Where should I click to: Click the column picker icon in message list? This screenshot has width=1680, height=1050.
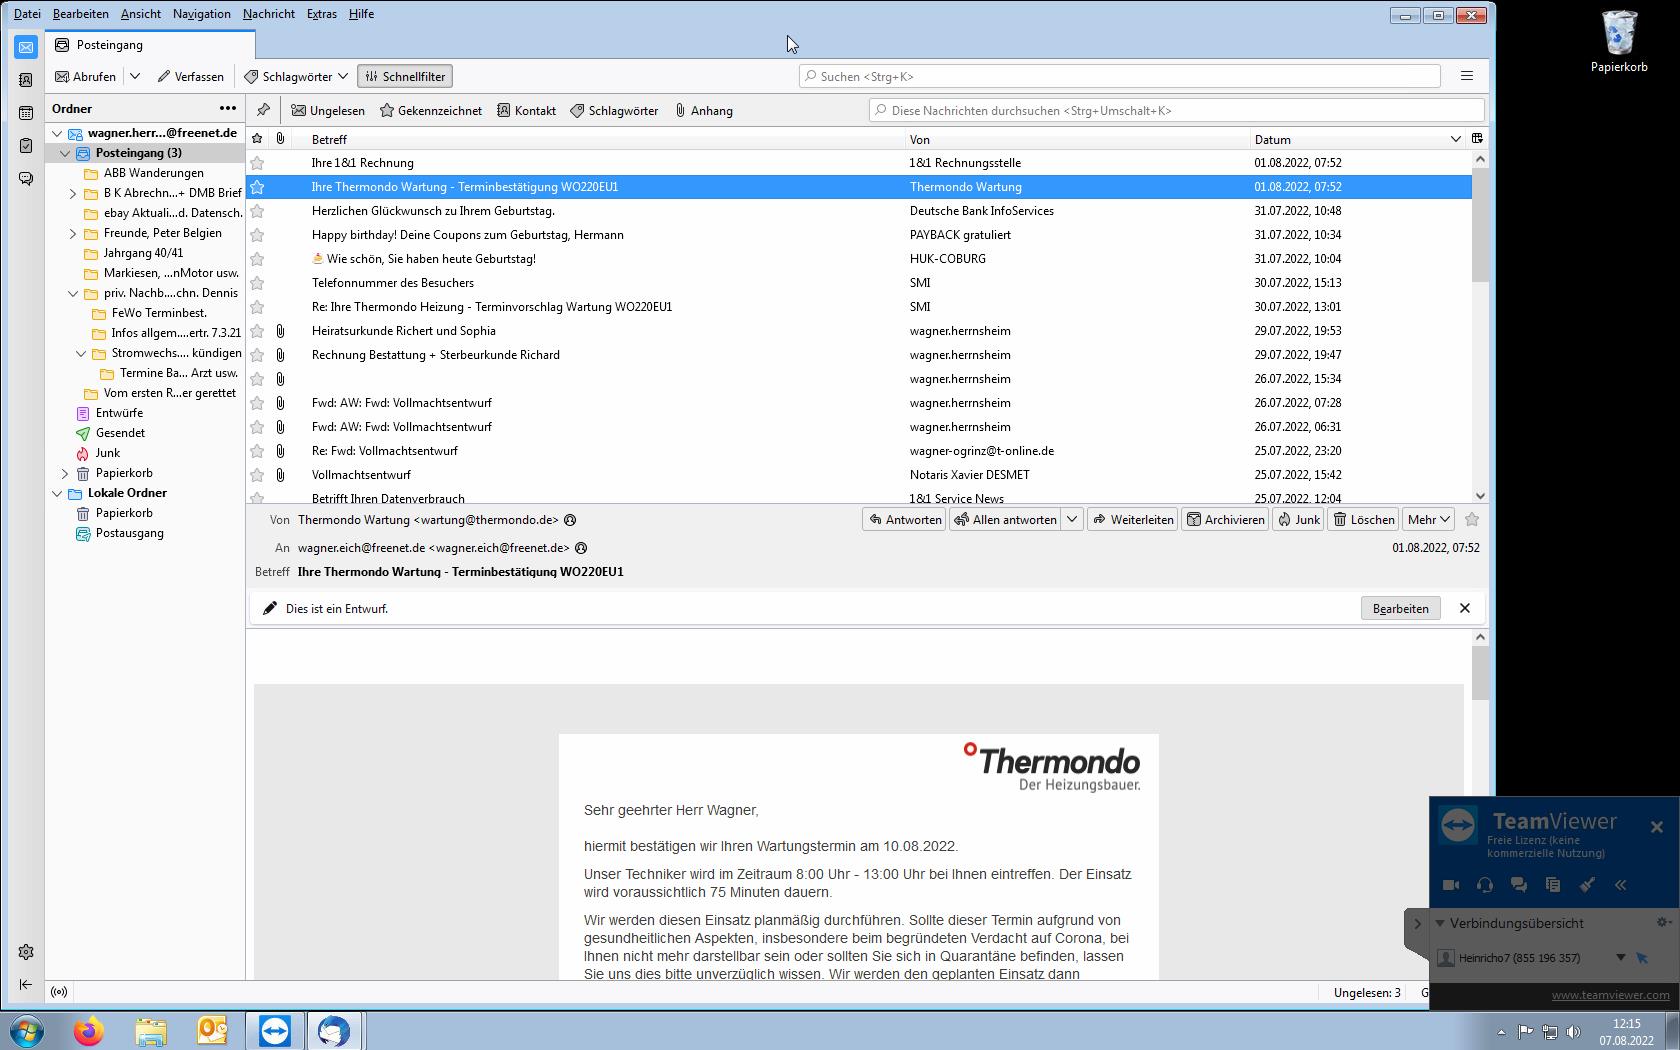click(x=1477, y=139)
